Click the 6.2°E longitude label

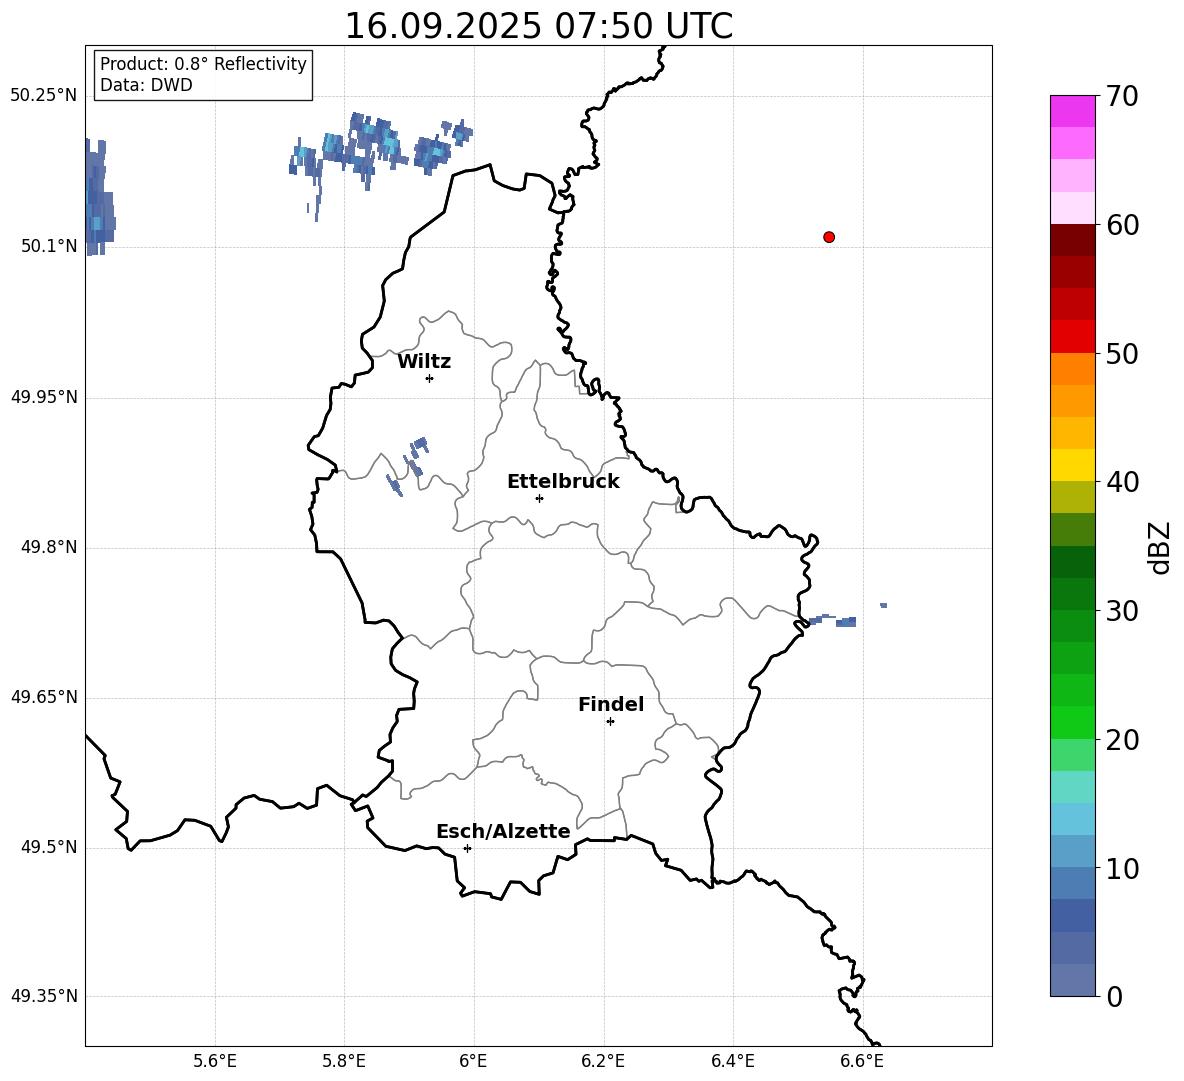point(603,1061)
